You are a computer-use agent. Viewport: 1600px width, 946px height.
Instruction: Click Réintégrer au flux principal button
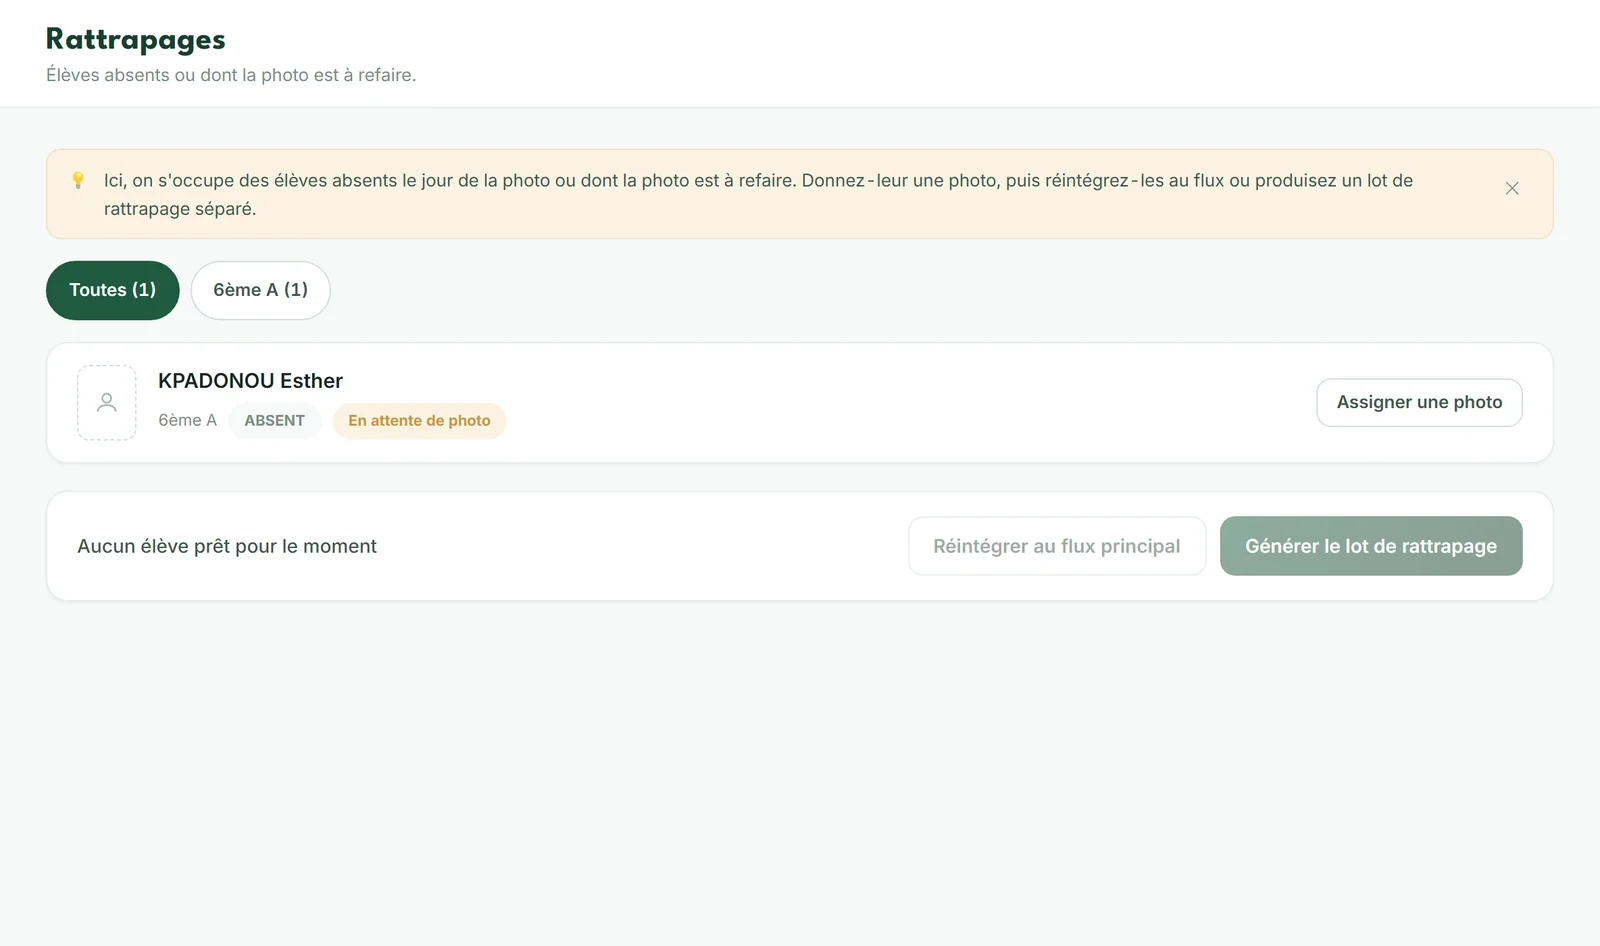tap(1057, 546)
